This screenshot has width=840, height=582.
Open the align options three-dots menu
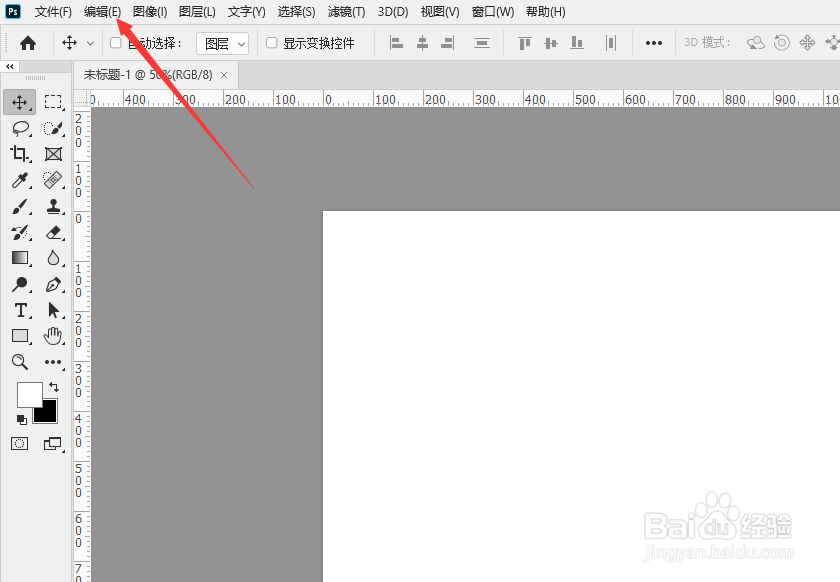click(x=654, y=43)
